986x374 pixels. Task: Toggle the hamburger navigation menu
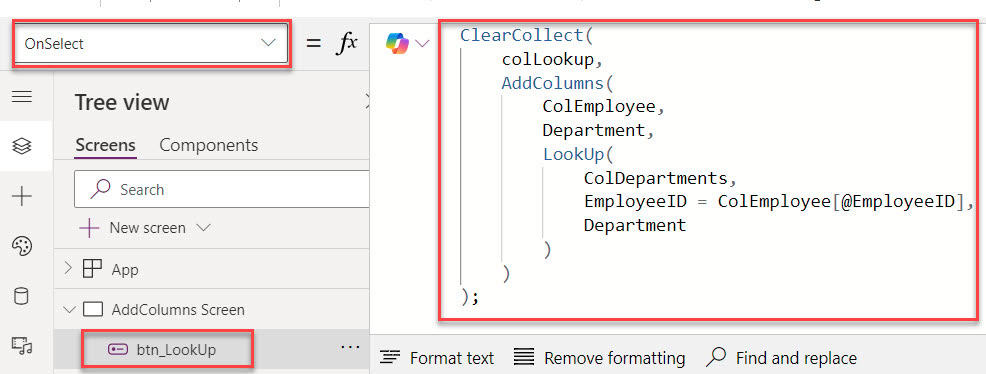pyautogui.click(x=22, y=96)
